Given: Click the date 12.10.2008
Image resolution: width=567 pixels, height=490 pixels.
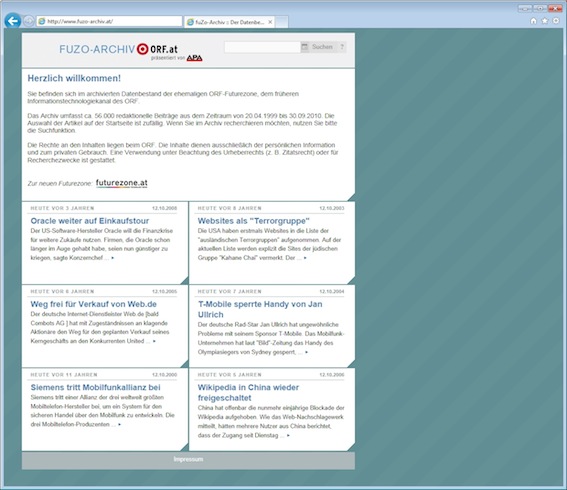Looking at the screenshot, I should click(165, 208).
